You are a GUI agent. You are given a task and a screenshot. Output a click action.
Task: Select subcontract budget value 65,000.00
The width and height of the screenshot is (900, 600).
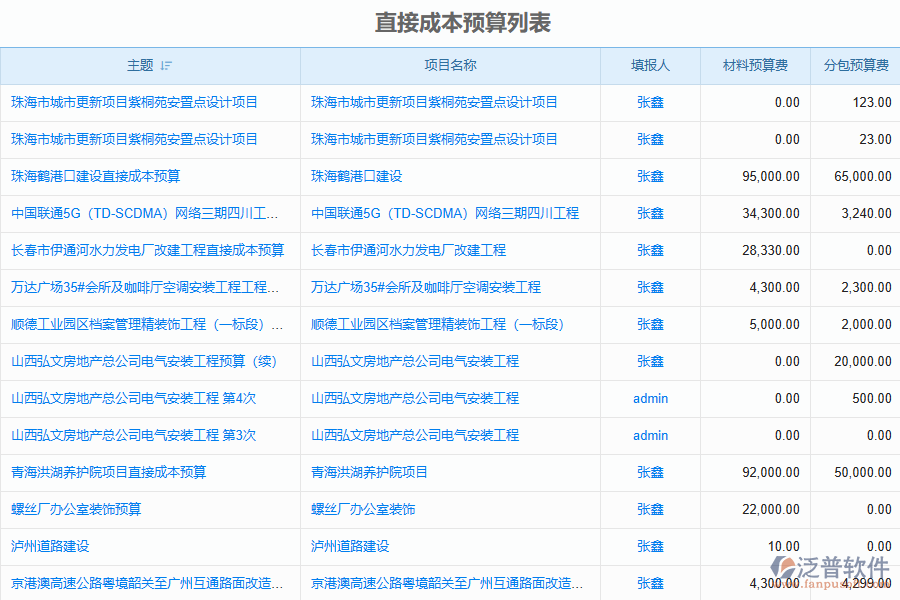863,176
